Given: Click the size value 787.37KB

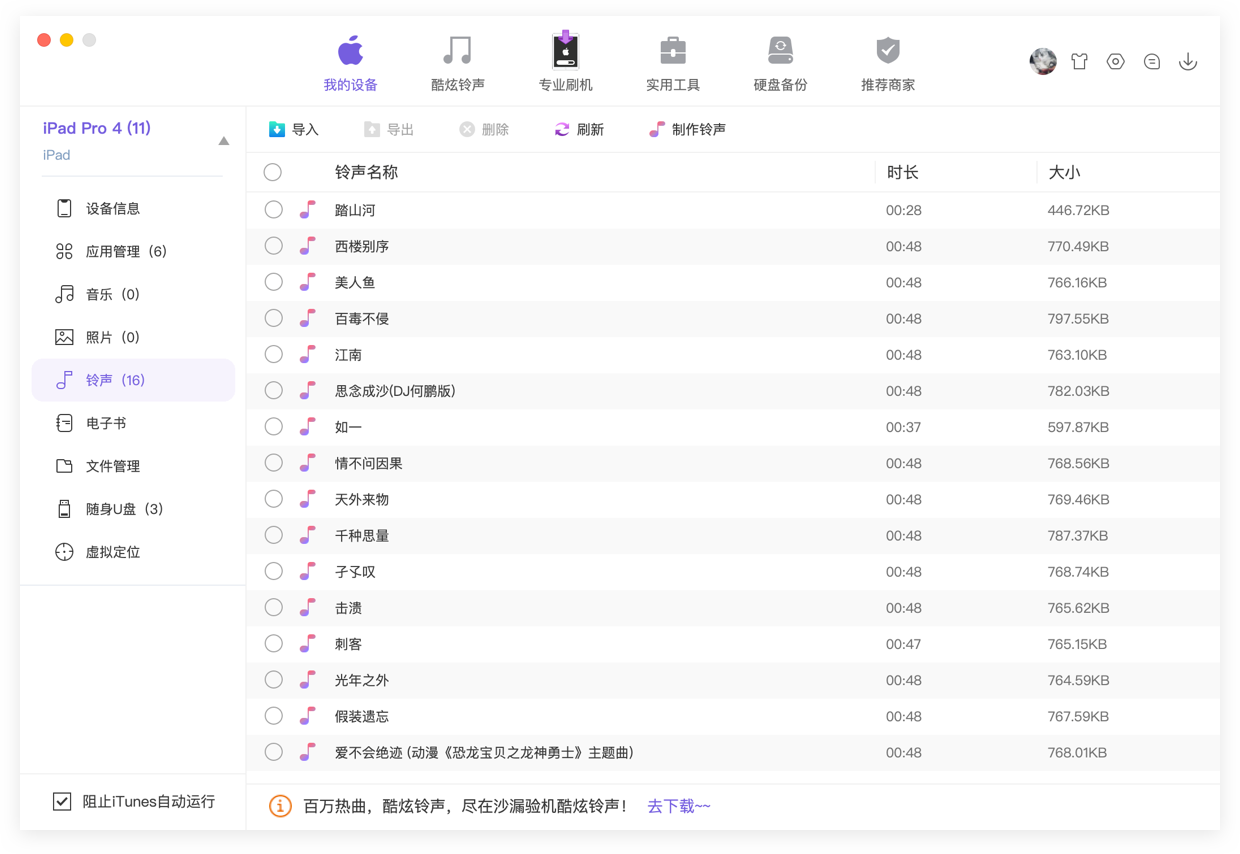Looking at the screenshot, I should coord(1078,535).
